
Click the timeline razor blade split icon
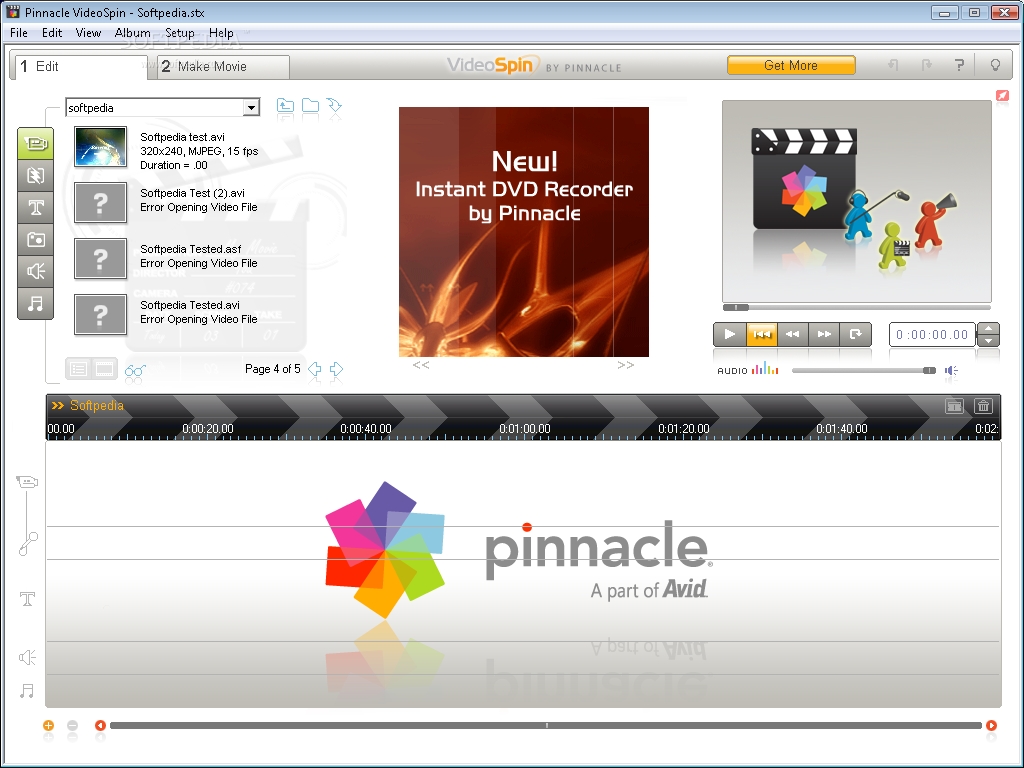(x=954, y=406)
